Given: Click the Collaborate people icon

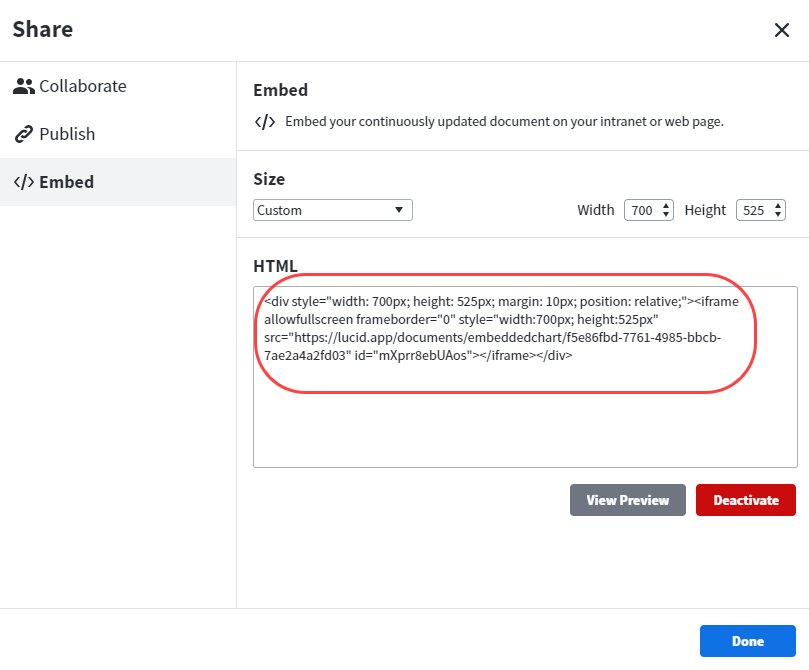Looking at the screenshot, I should click(24, 86).
